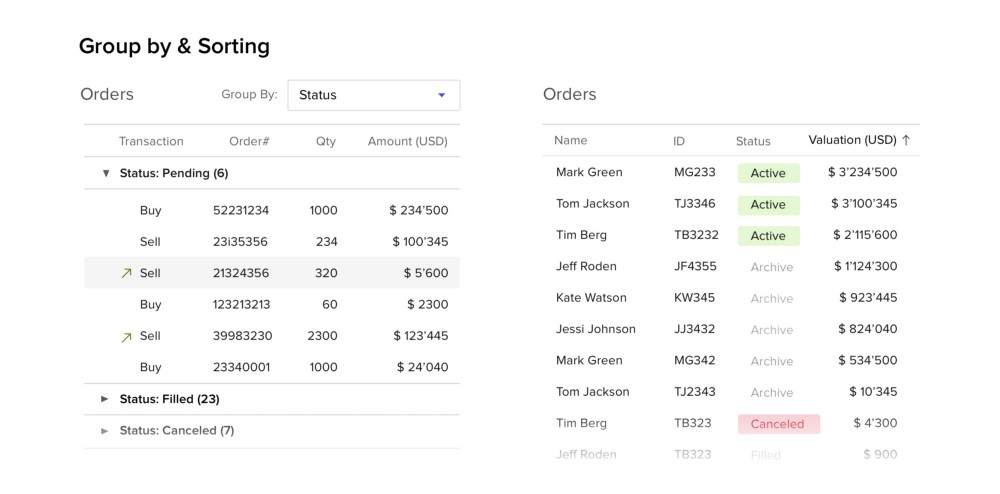
Task: Click the Order# column header
Action: click(249, 141)
